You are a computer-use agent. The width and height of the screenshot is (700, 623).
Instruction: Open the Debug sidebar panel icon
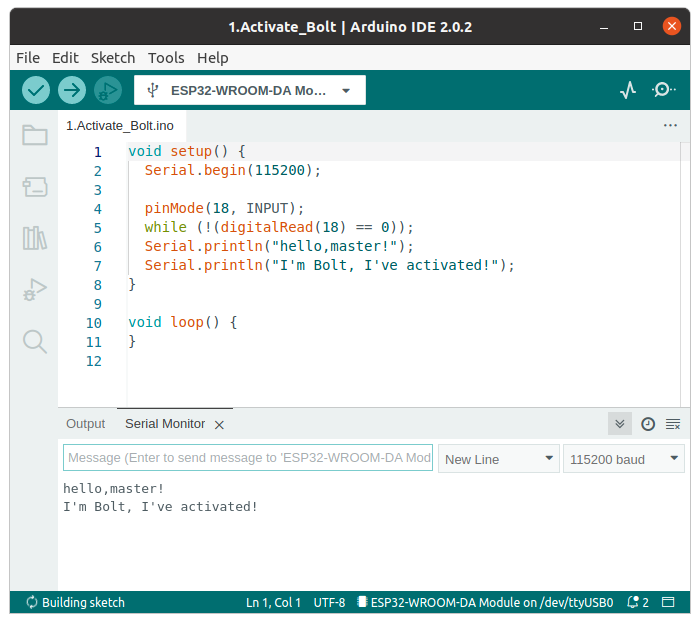(35, 290)
